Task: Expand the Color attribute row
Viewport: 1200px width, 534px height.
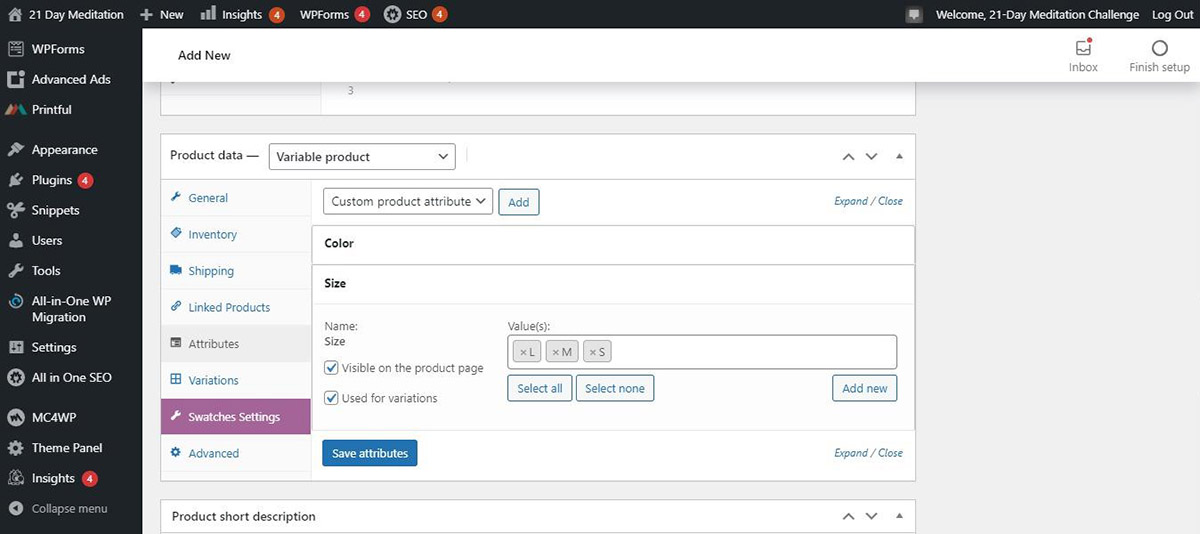Action: click(612, 244)
